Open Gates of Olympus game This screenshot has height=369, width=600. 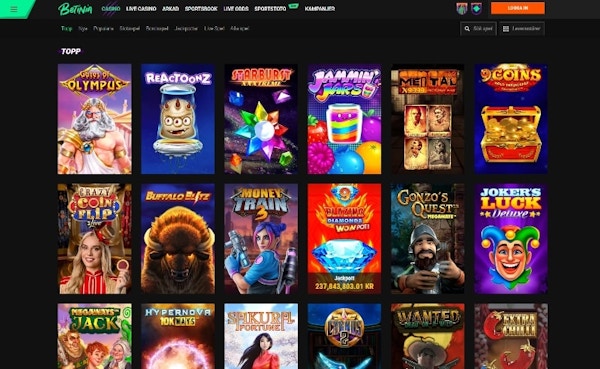point(95,119)
